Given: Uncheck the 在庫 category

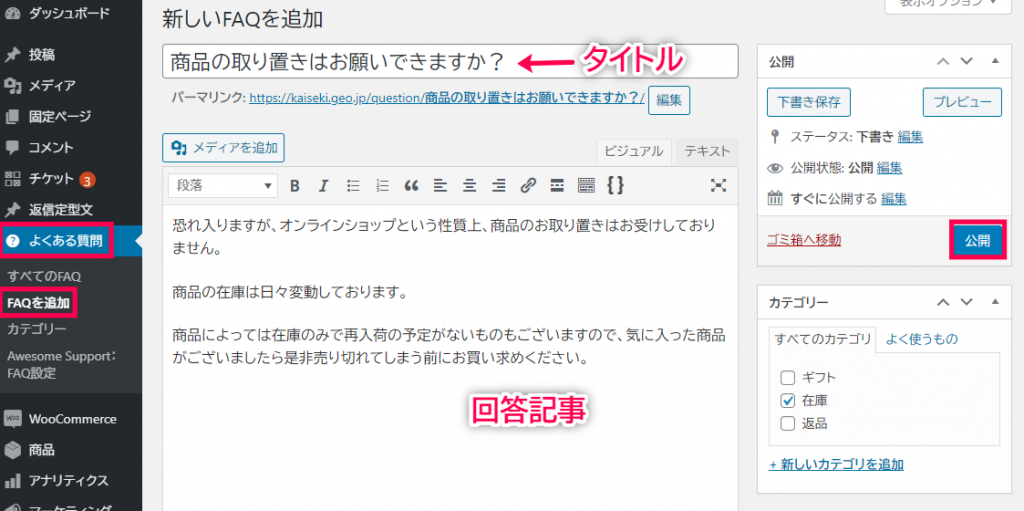Looking at the screenshot, I should pyautogui.click(x=788, y=400).
